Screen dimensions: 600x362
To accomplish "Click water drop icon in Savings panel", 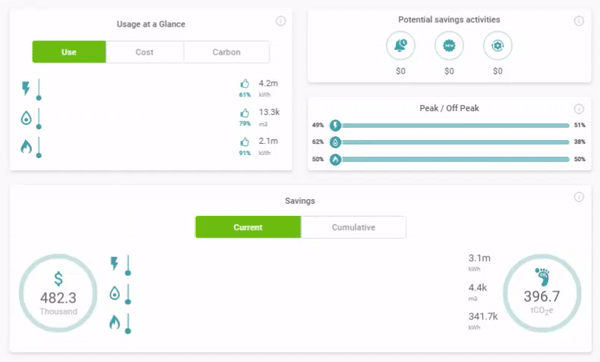I will coord(114,293).
